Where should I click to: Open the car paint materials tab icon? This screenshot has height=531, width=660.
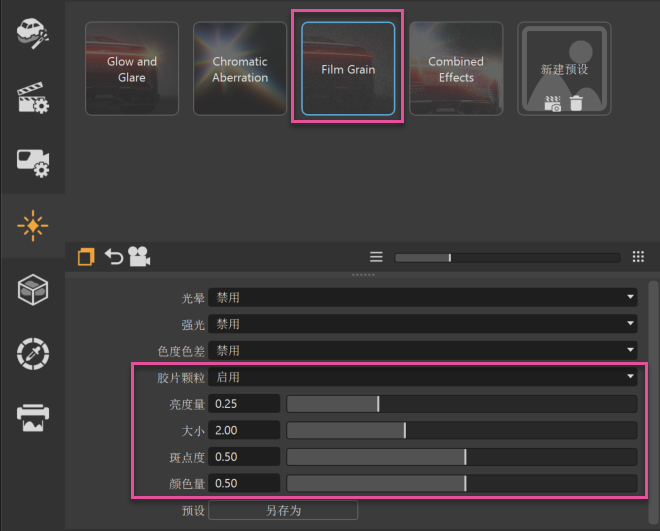(33, 33)
